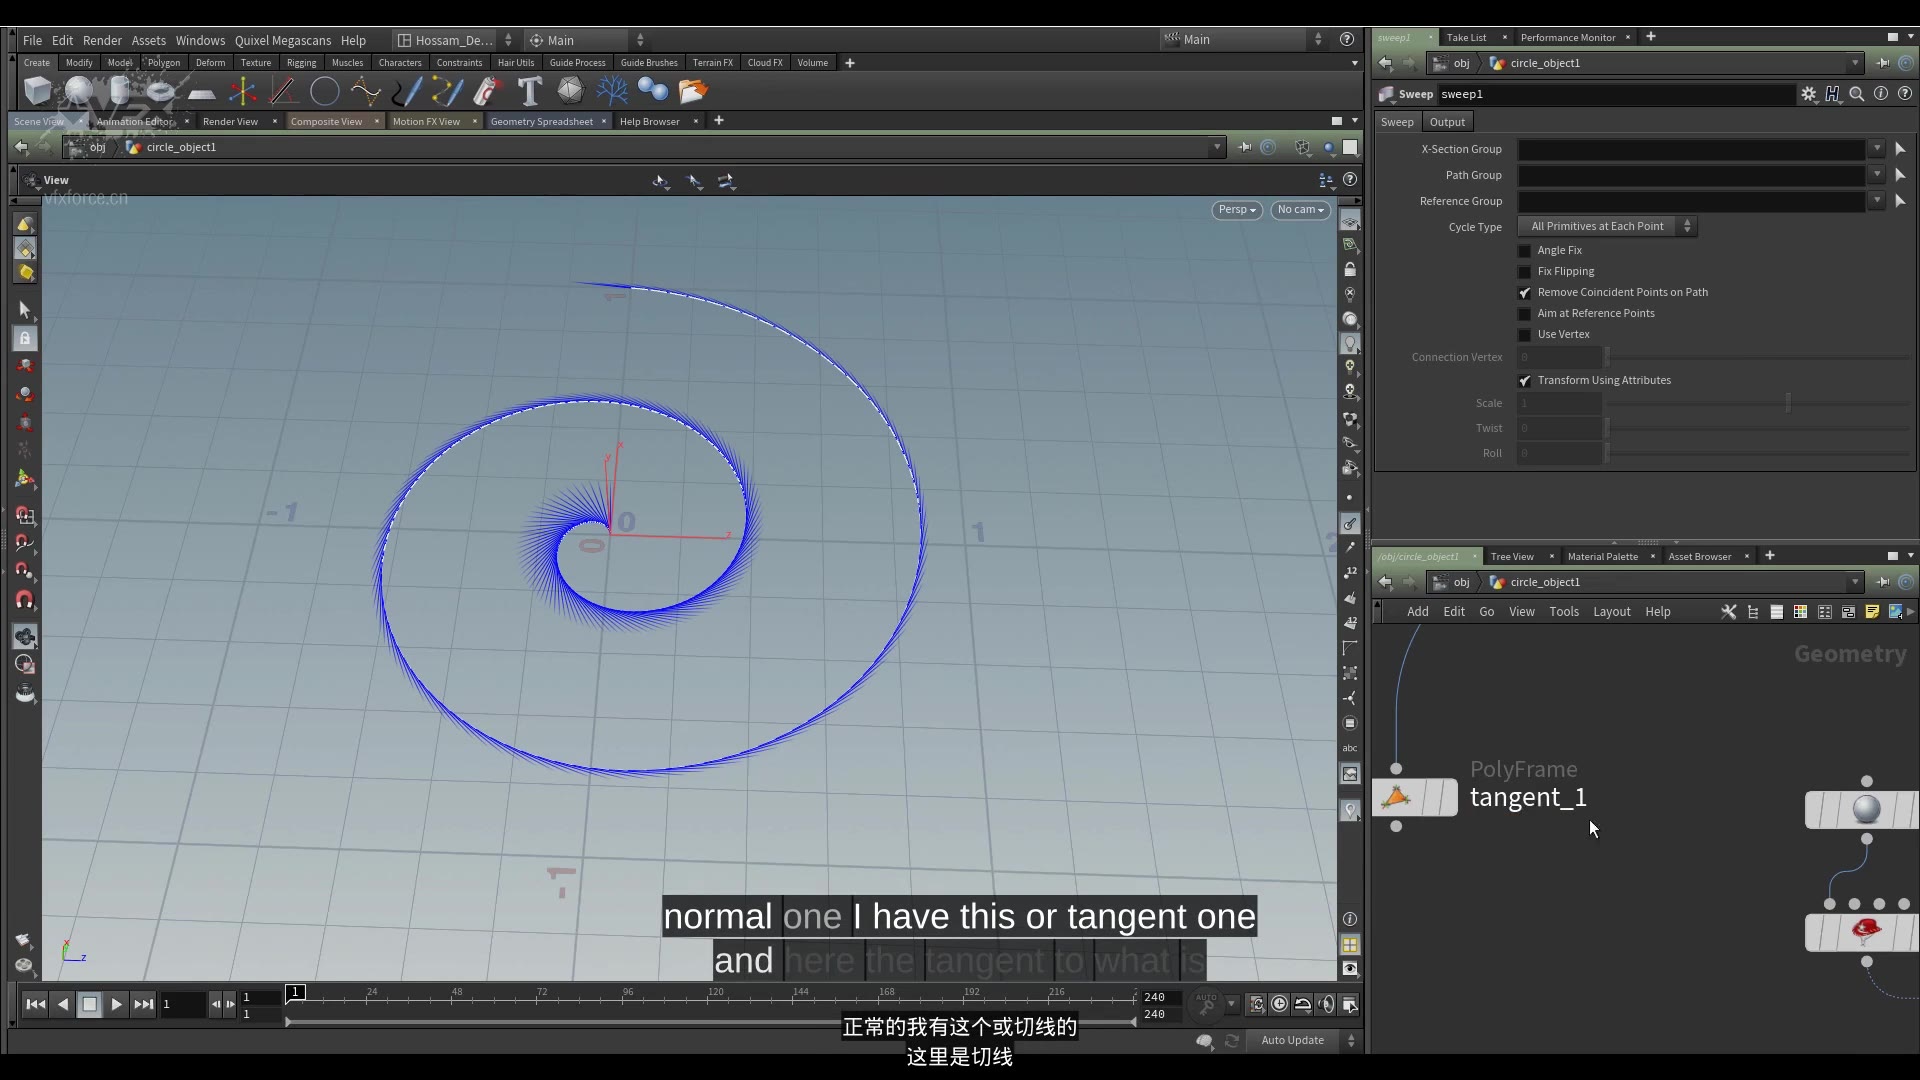Viewport: 1920px width, 1080px height.
Task: Toggle the Fix Flipping checkbox
Action: tap(1525, 272)
